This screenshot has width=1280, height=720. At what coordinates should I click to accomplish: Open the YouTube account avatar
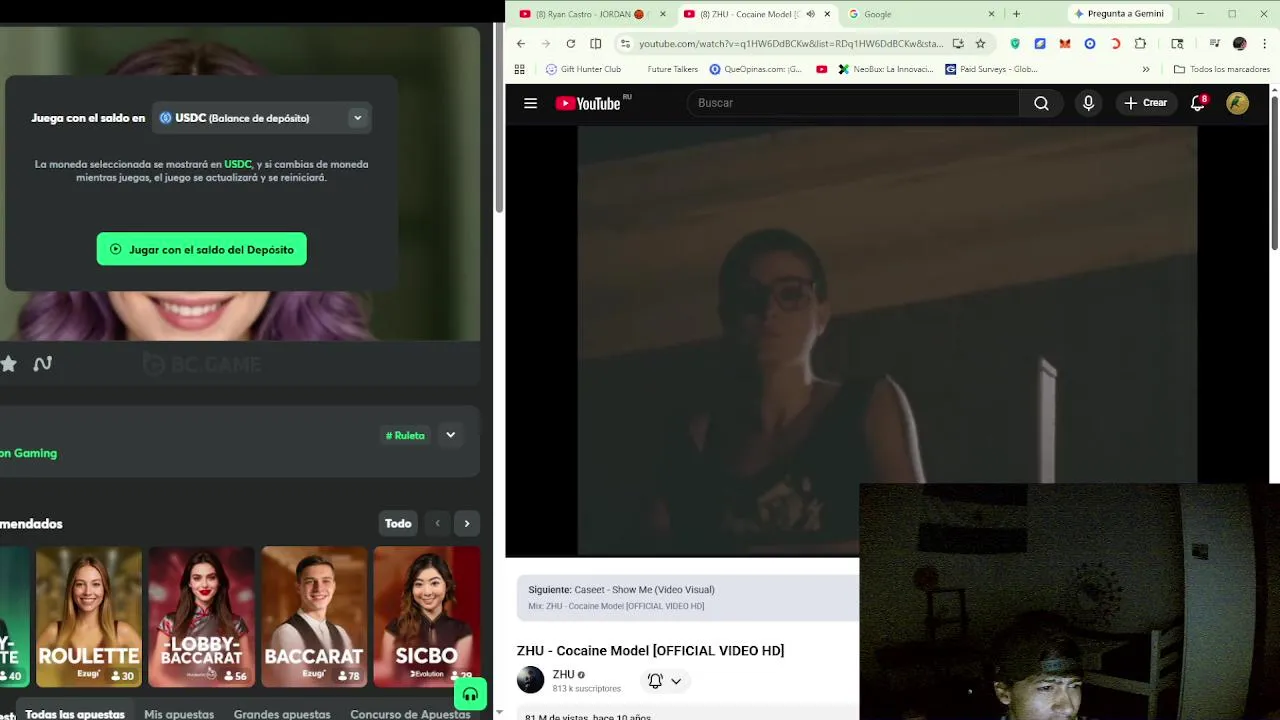click(x=1238, y=103)
